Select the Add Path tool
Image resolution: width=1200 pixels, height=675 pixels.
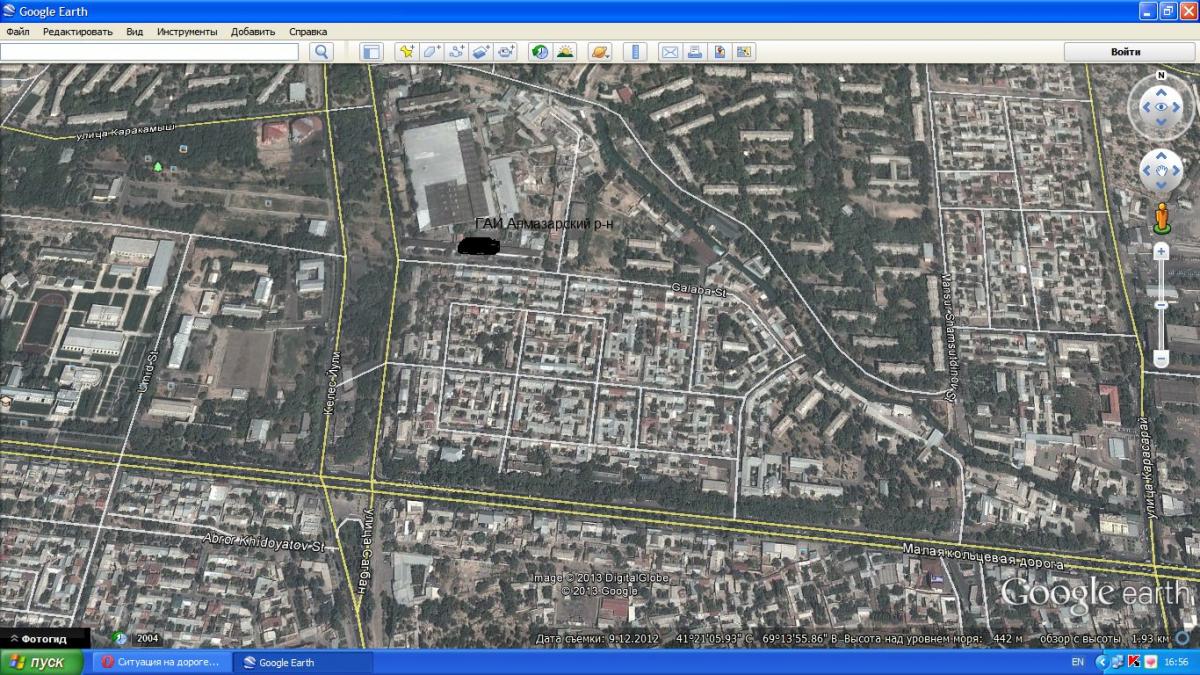(x=457, y=52)
